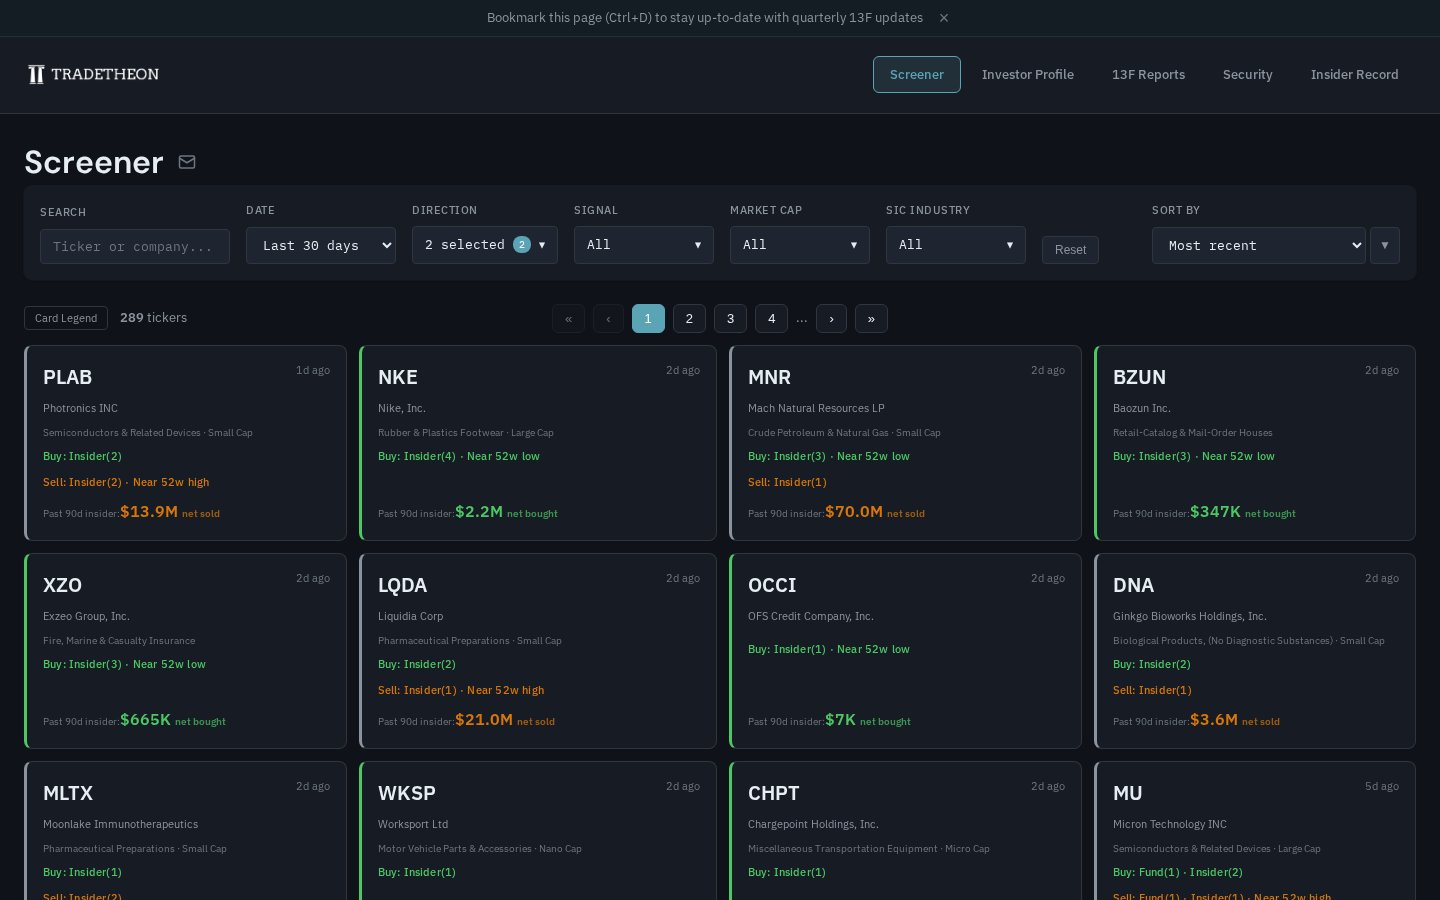Dismiss the bookmark banner with the X
The width and height of the screenshot is (1440, 900).
coord(944,18)
